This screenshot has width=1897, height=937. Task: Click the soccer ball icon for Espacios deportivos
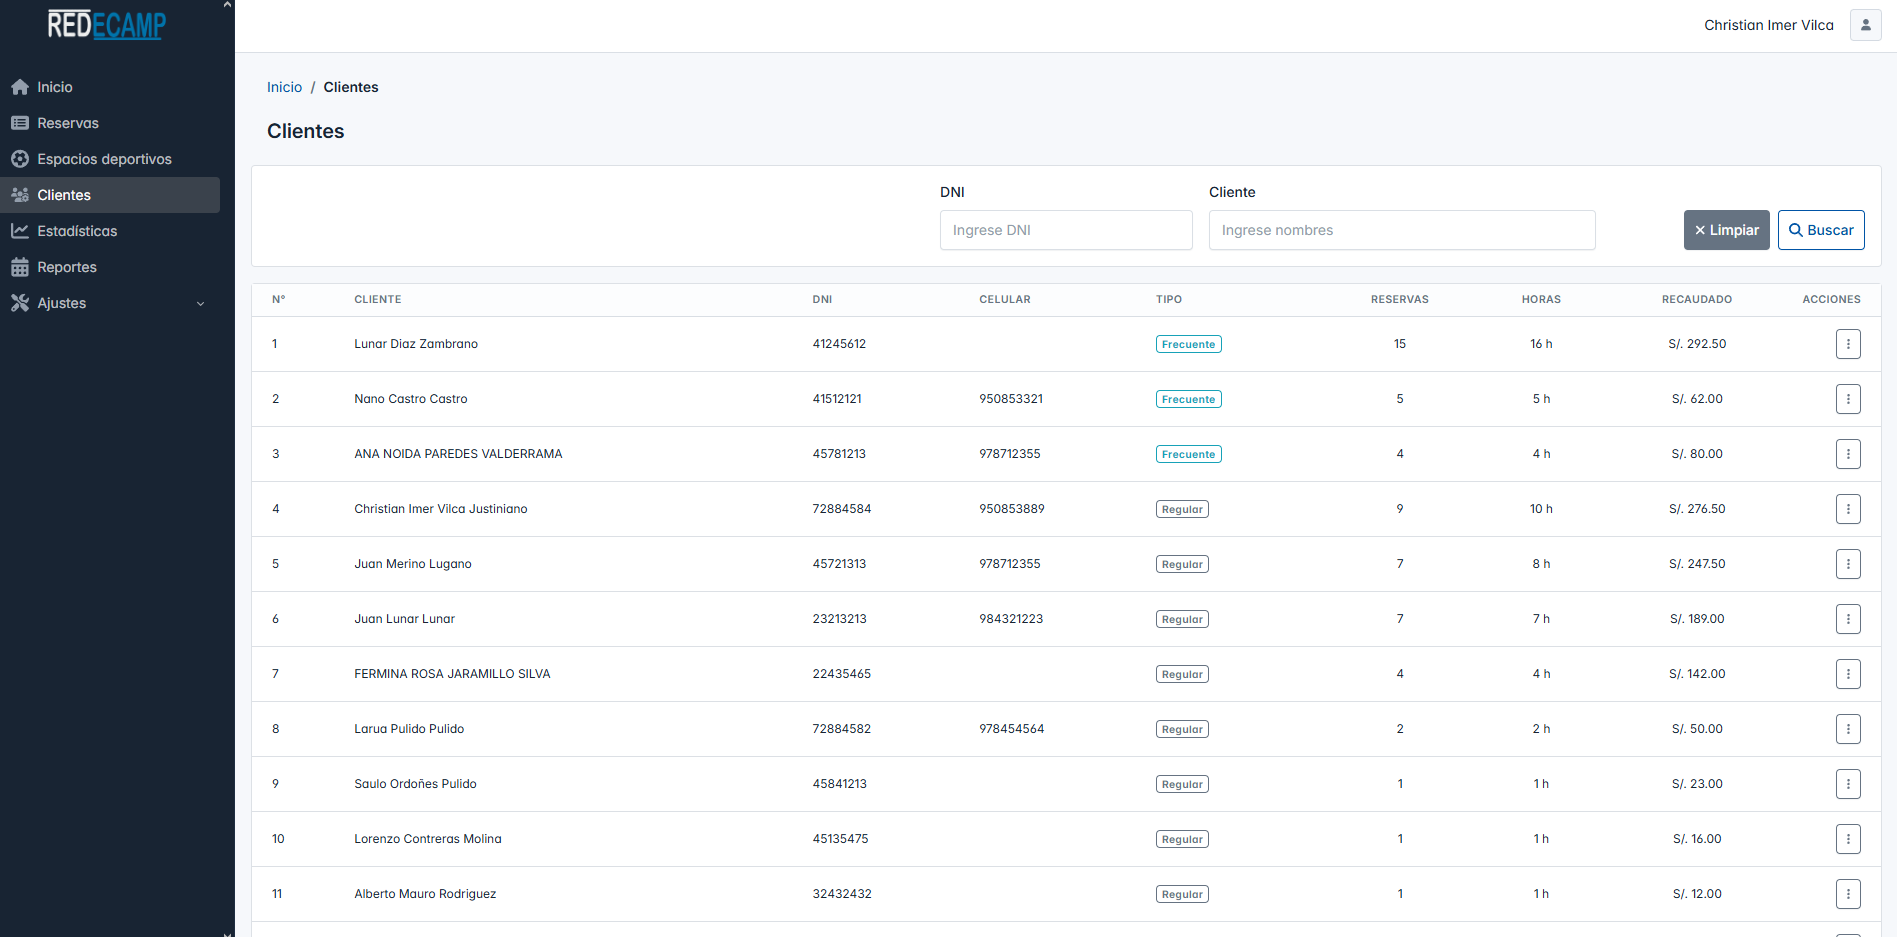(x=20, y=159)
